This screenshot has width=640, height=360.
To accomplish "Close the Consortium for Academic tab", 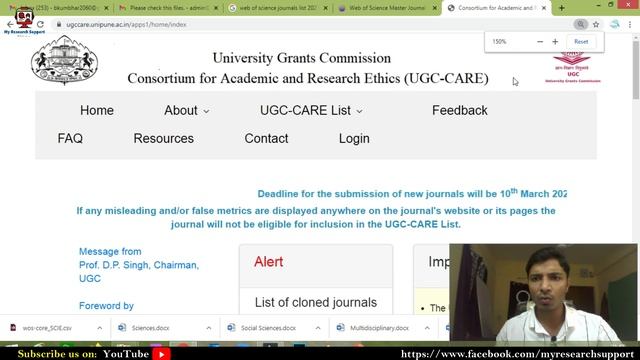I will click(x=544, y=8).
